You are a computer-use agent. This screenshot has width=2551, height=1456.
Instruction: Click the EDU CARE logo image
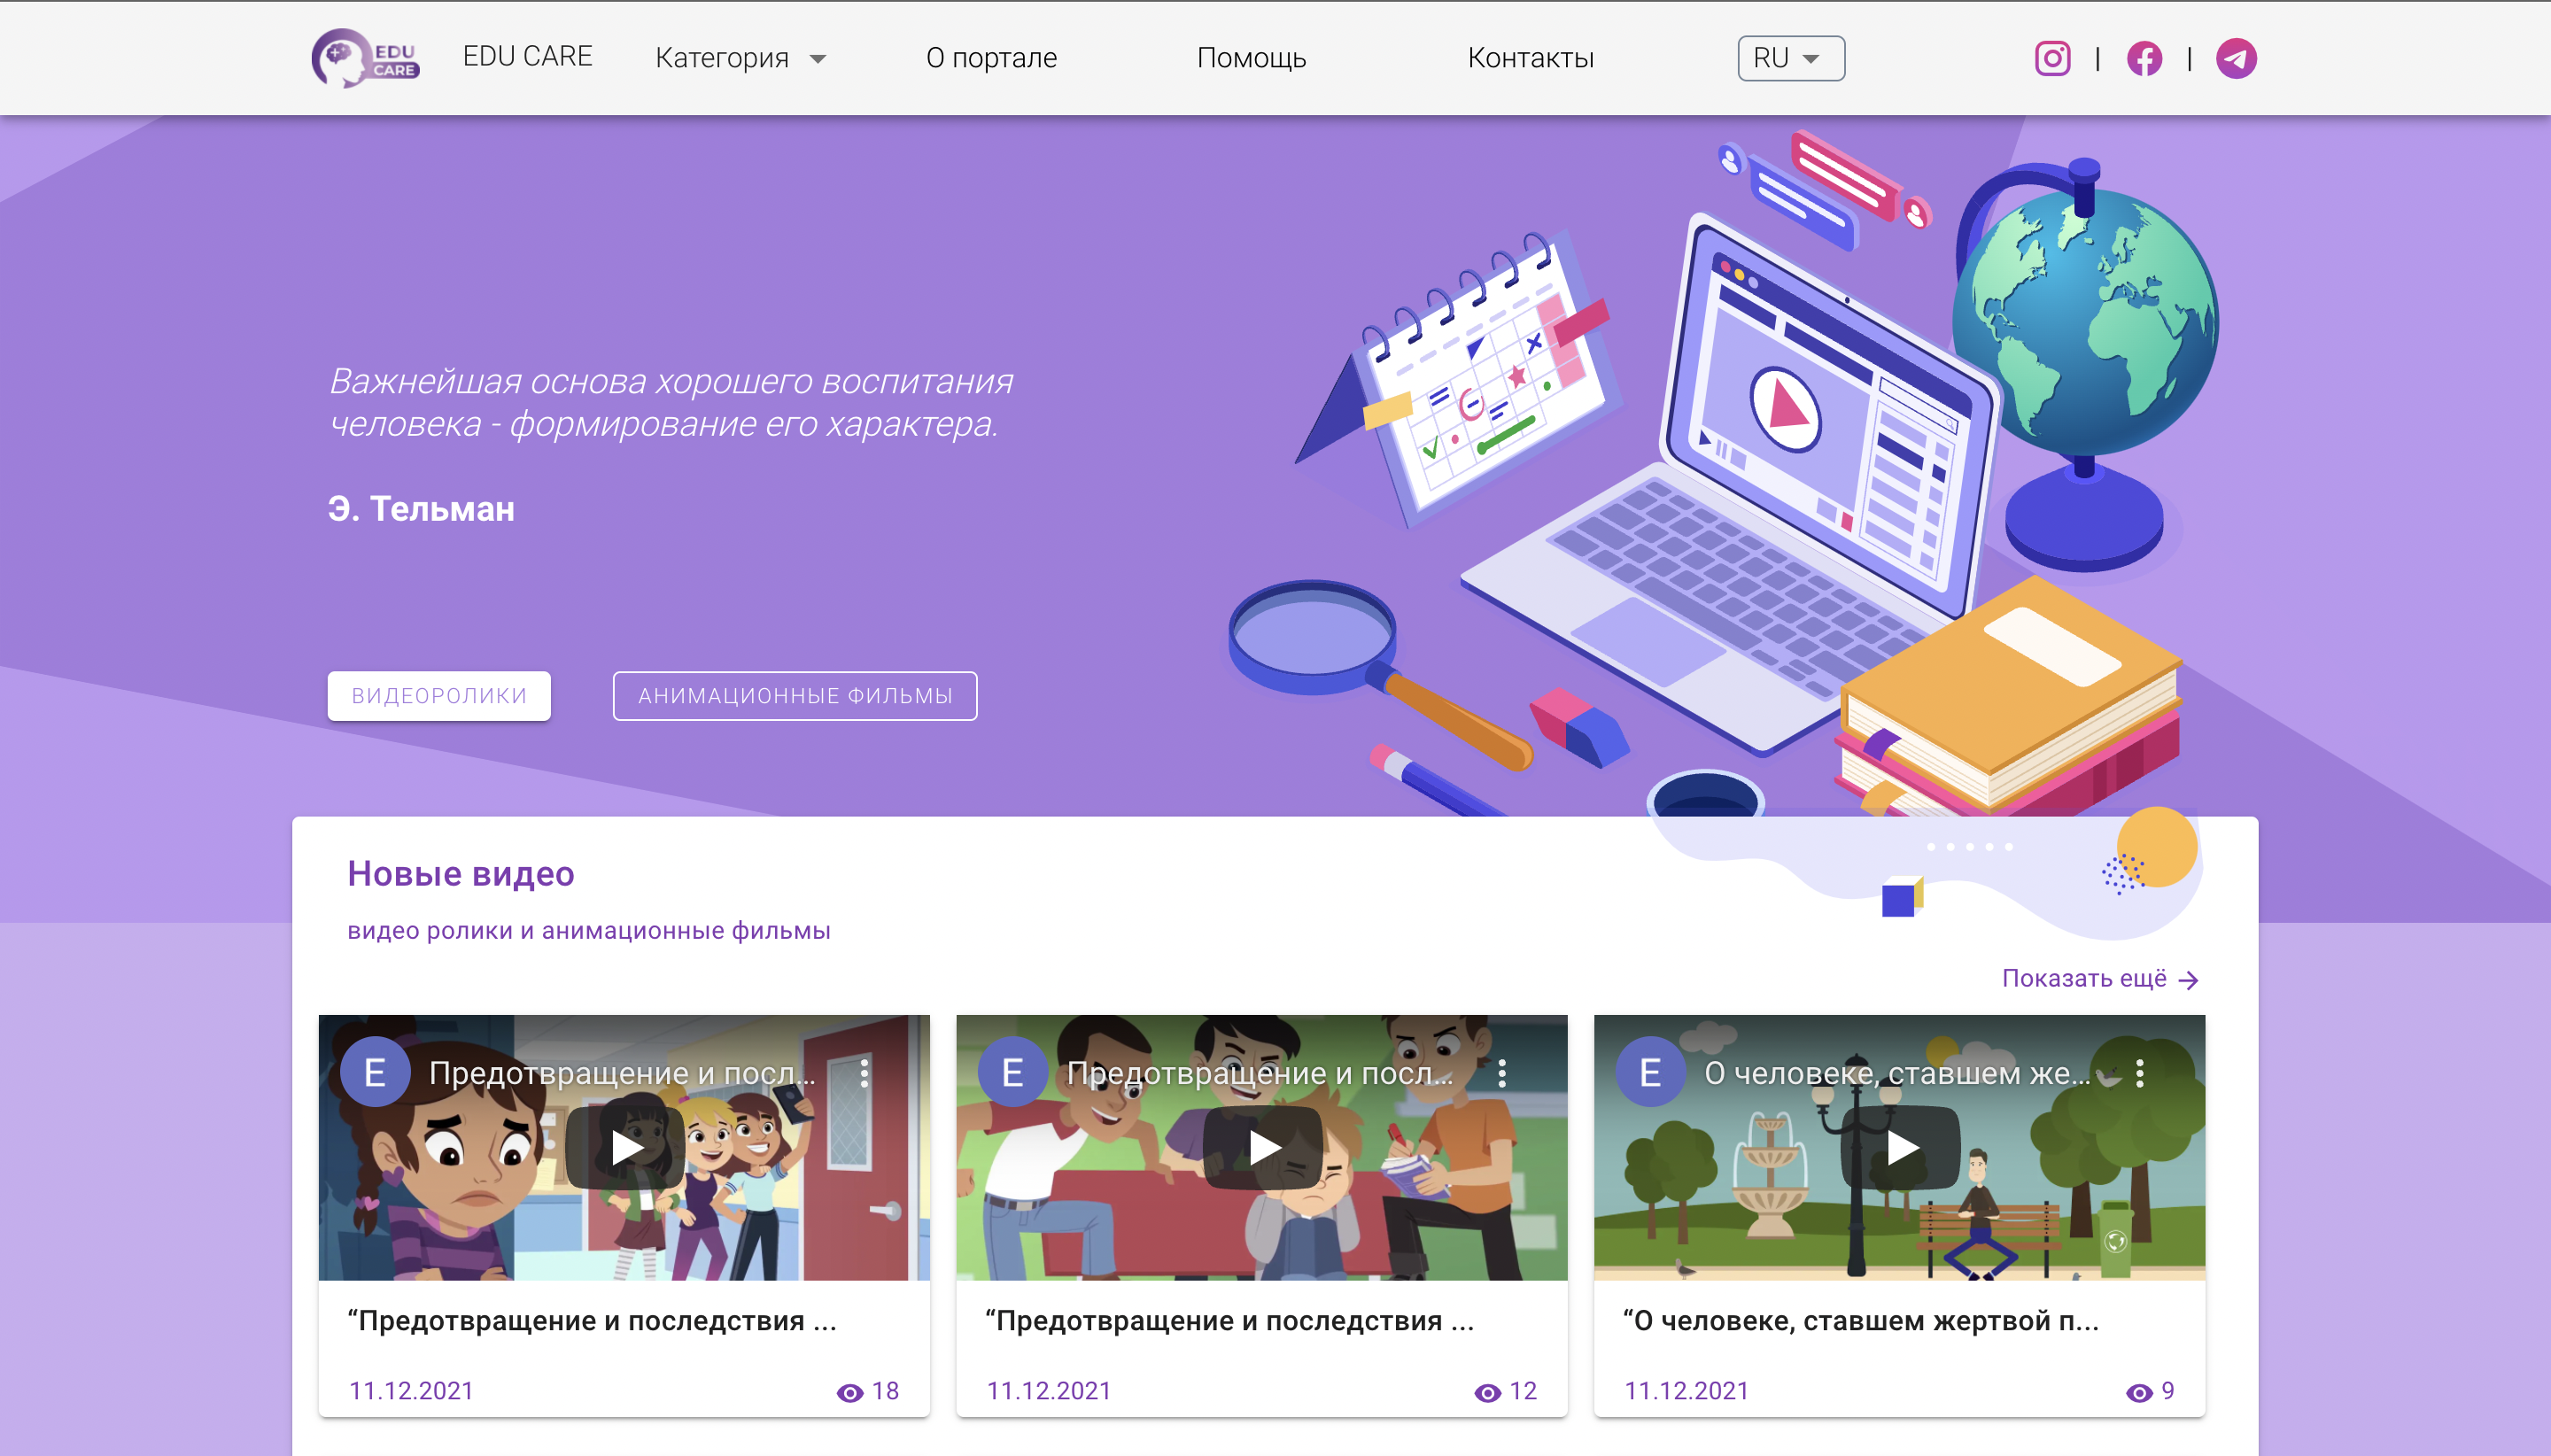pos(365,58)
